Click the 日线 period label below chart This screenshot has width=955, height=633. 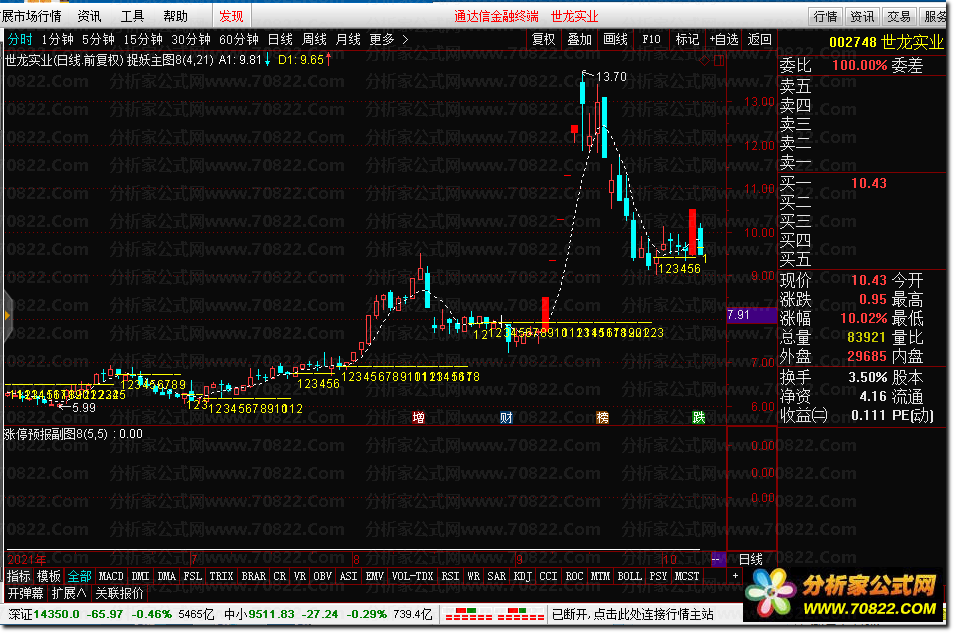coord(750,559)
